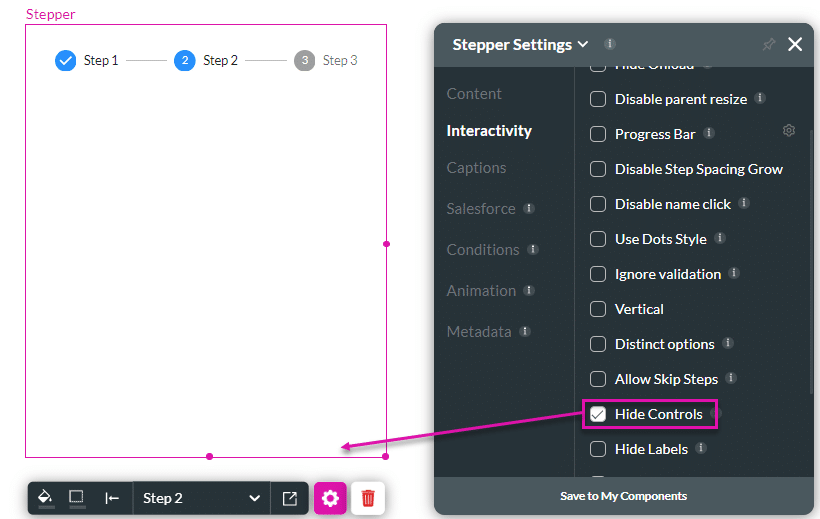This screenshot has width=820, height=519.
Task: Open the border style tool
Action: [77, 498]
